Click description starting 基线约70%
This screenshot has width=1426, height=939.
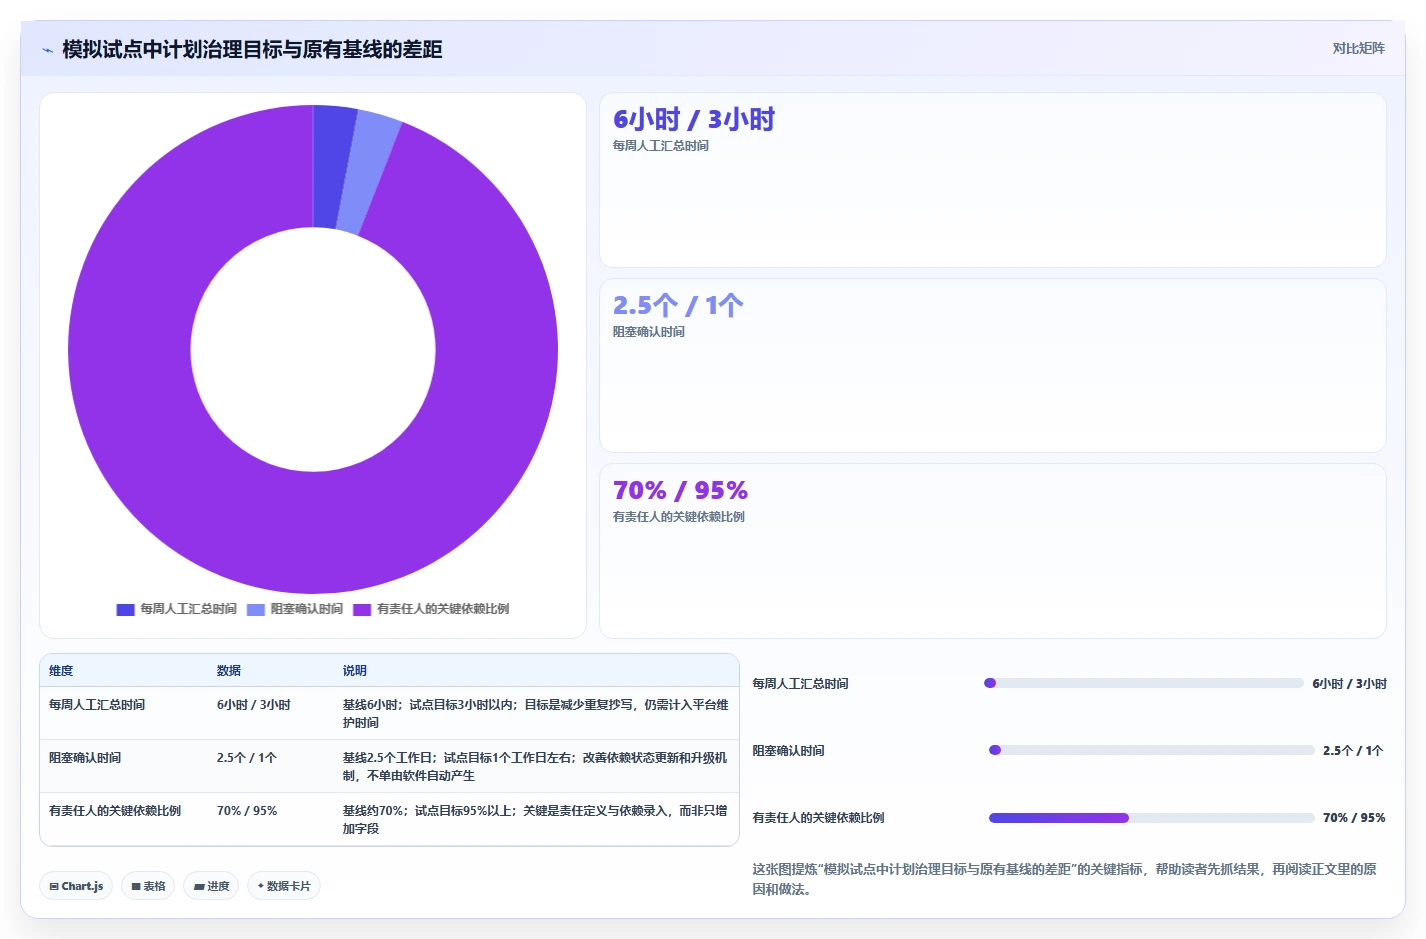pos(536,820)
